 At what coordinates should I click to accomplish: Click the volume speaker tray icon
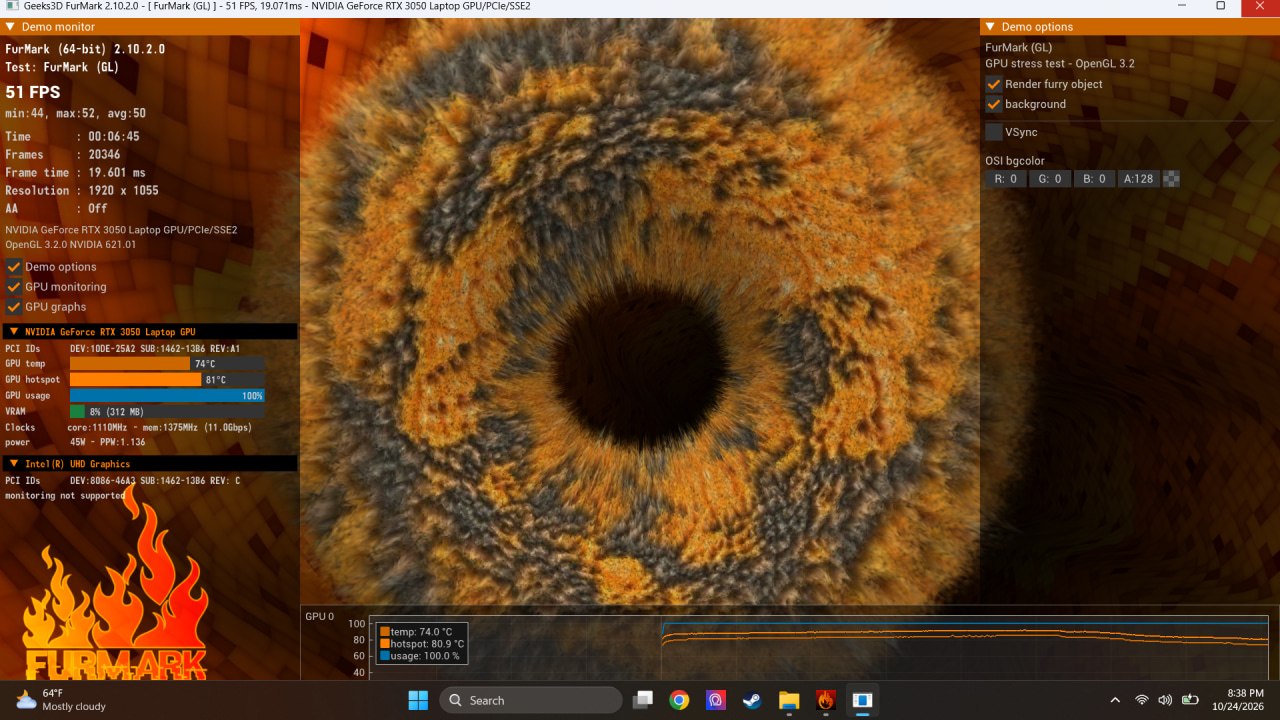coord(1165,700)
